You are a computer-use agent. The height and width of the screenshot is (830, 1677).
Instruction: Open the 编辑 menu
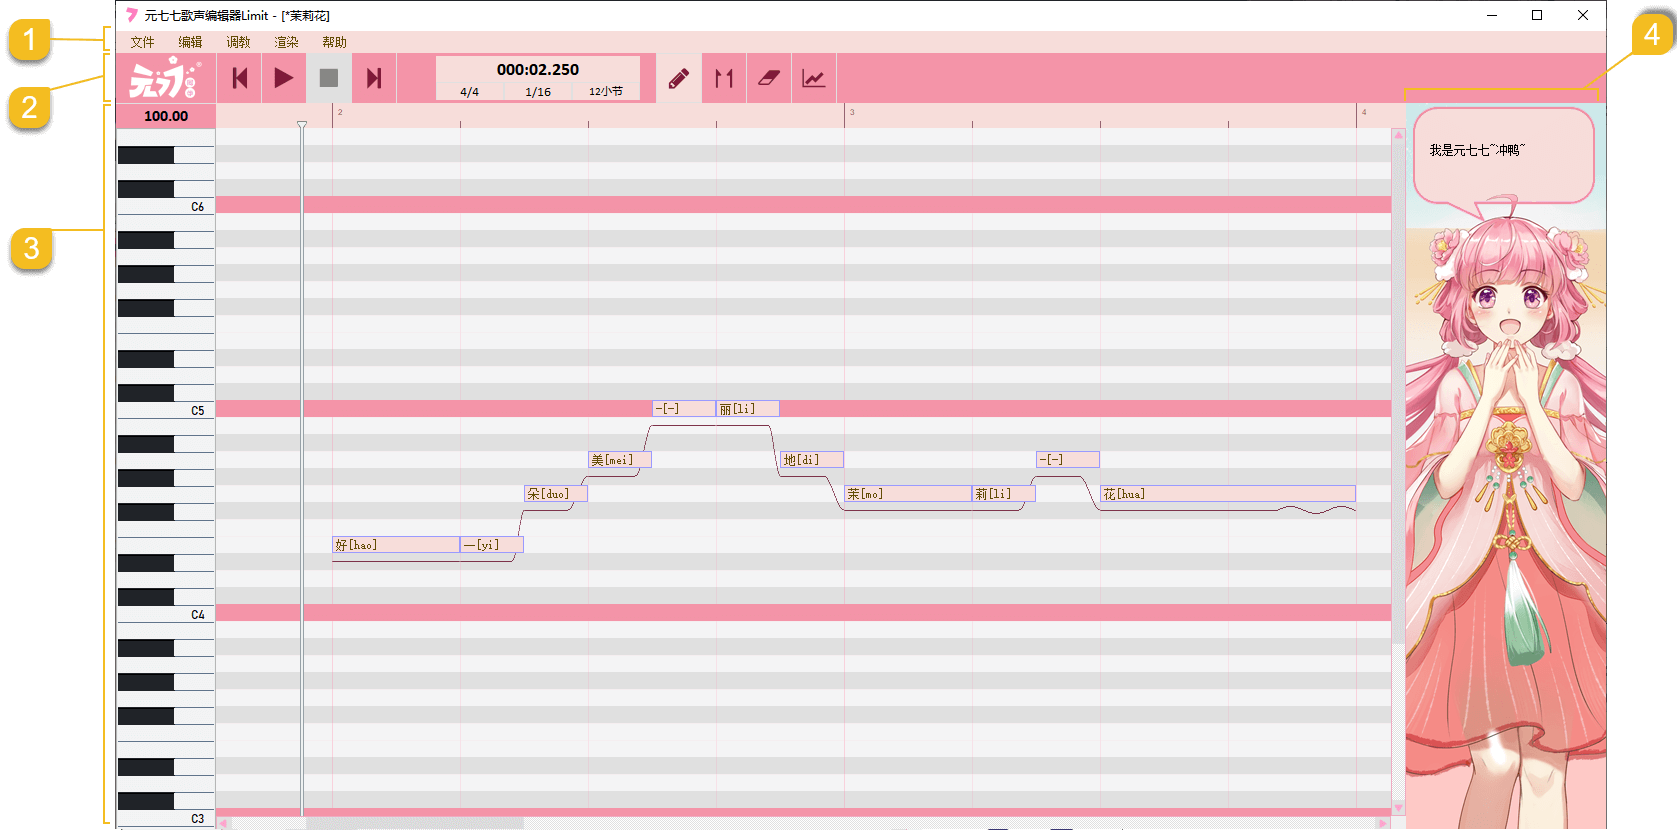(190, 42)
